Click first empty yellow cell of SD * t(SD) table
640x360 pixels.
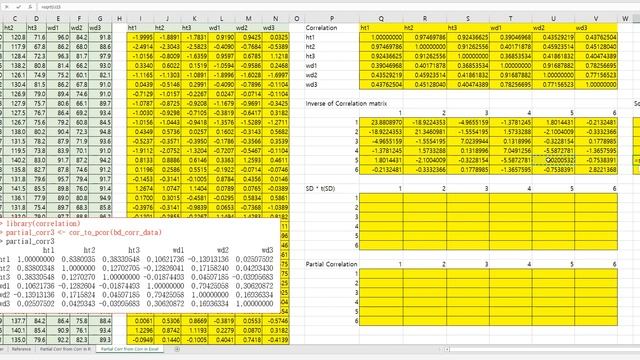click(381, 198)
